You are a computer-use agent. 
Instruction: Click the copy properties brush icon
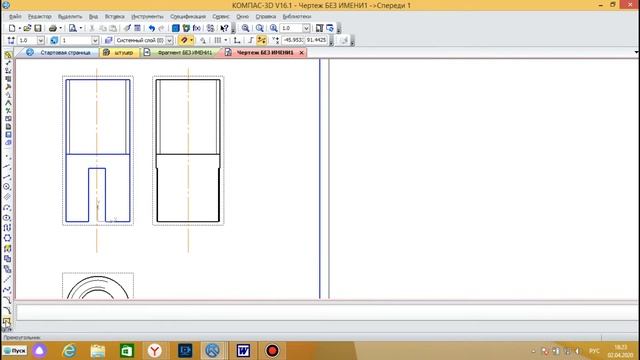point(127,28)
